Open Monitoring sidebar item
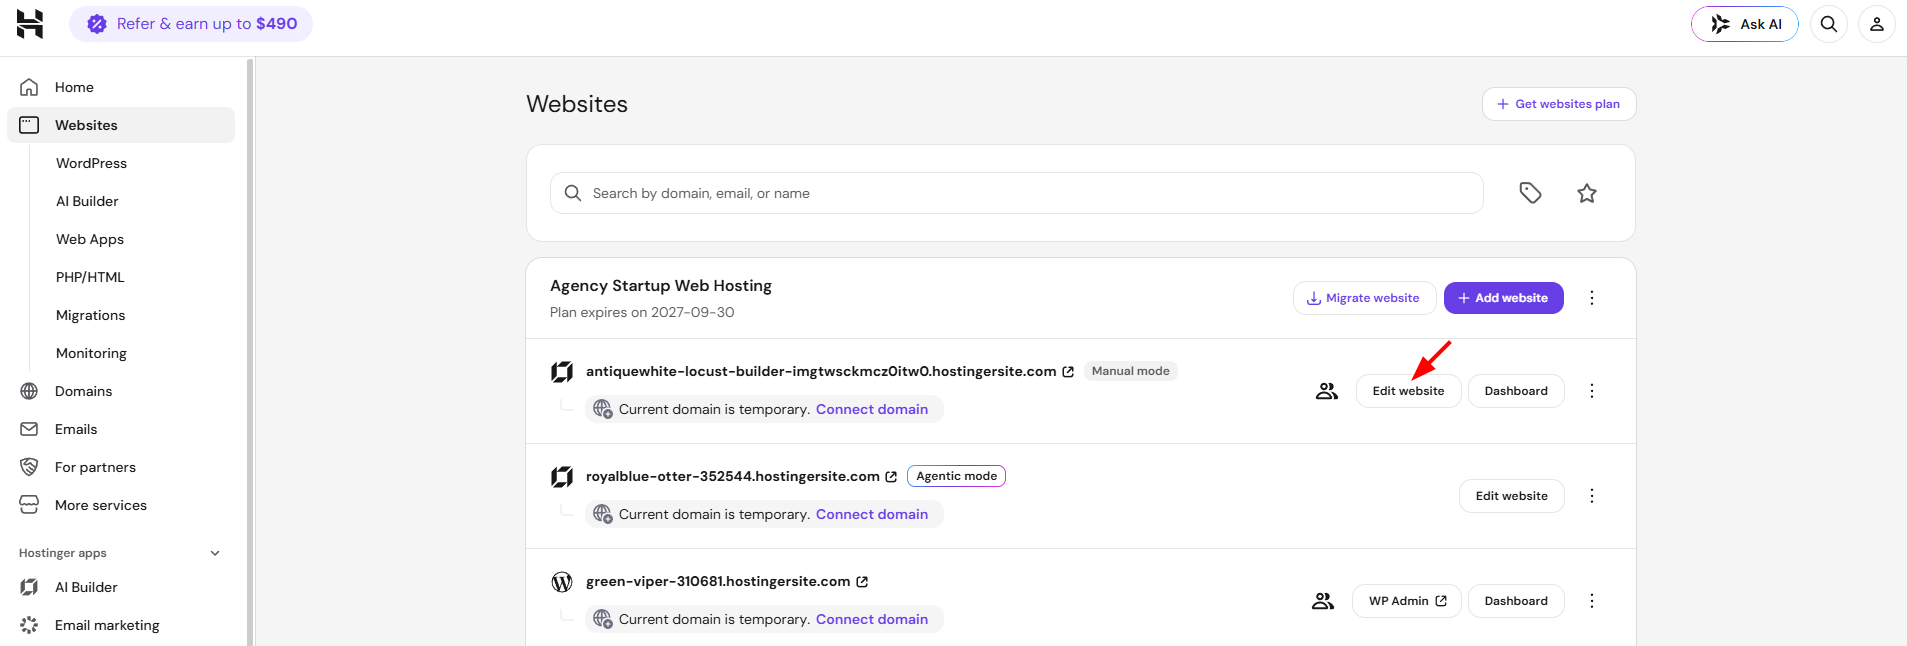Screen dimensions: 1907x646 tap(91, 353)
